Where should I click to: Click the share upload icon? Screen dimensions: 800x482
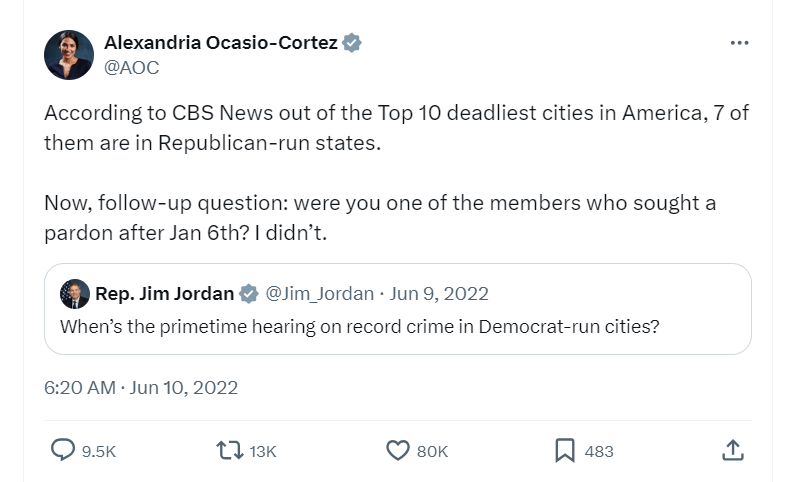[732, 451]
